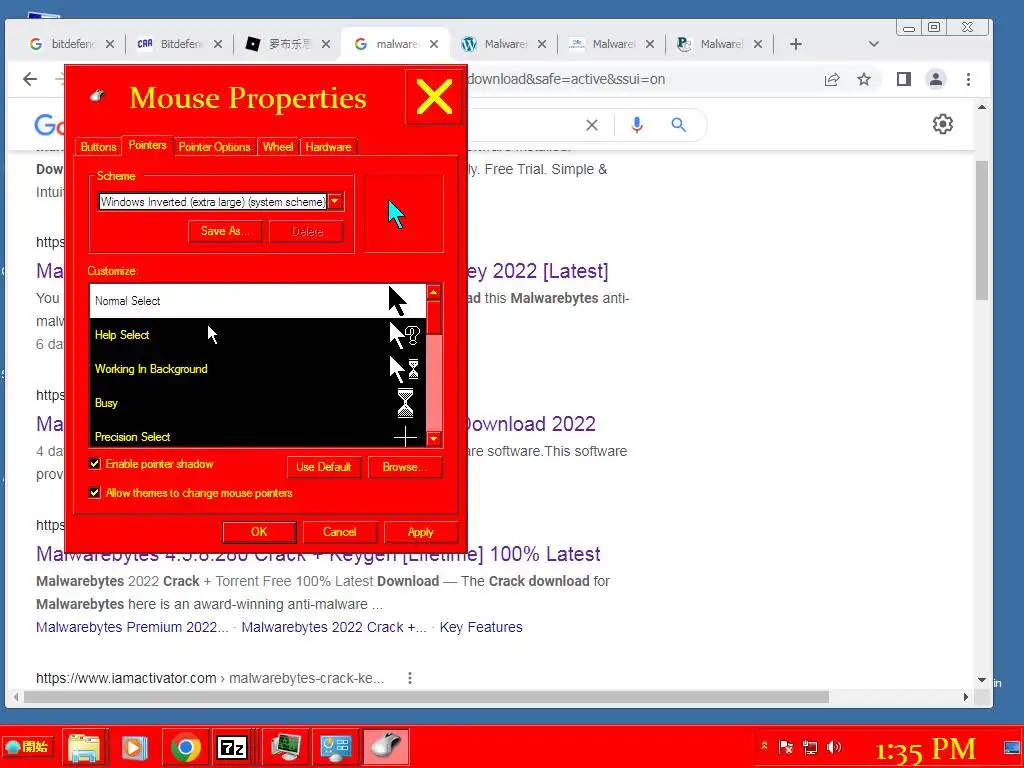Clear the Google search box
The height and width of the screenshot is (768, 1024).
click(x=592, y=125)
